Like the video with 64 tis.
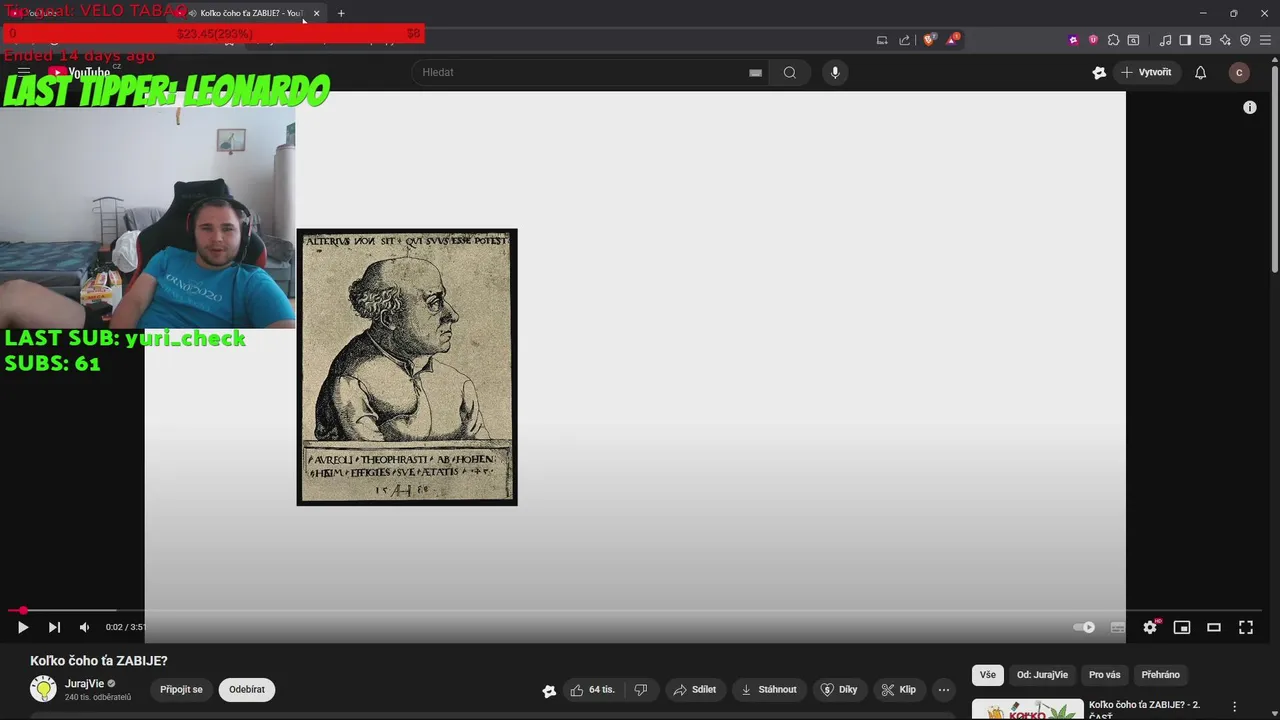1280x720 pixels. [x=592, y=689]
